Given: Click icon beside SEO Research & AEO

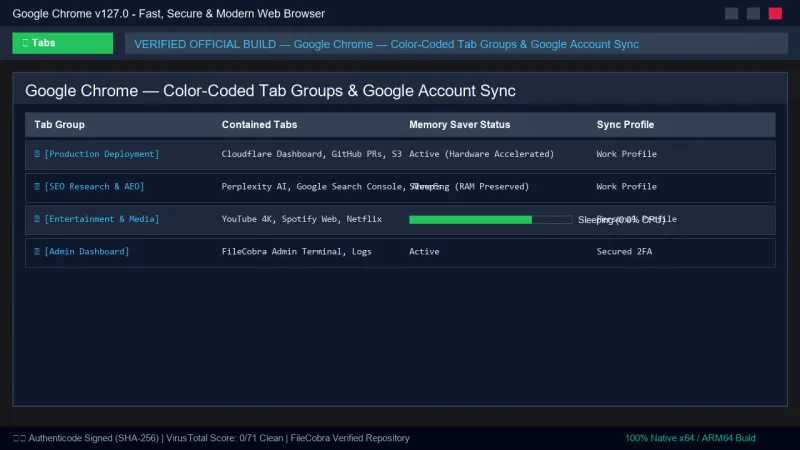Looking at the screenshot, I should (37, 186).
